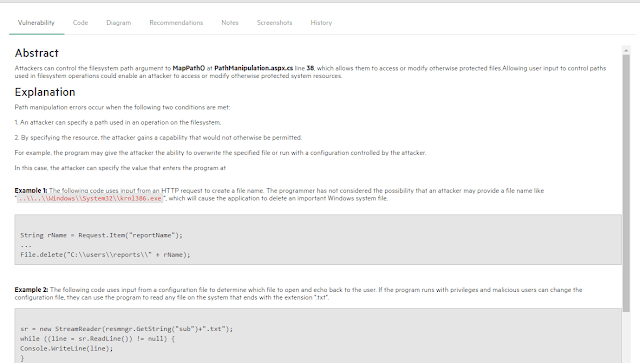Click condition '1. An attacker can specify a path'

pyautogui.click(x=118, y=122)
